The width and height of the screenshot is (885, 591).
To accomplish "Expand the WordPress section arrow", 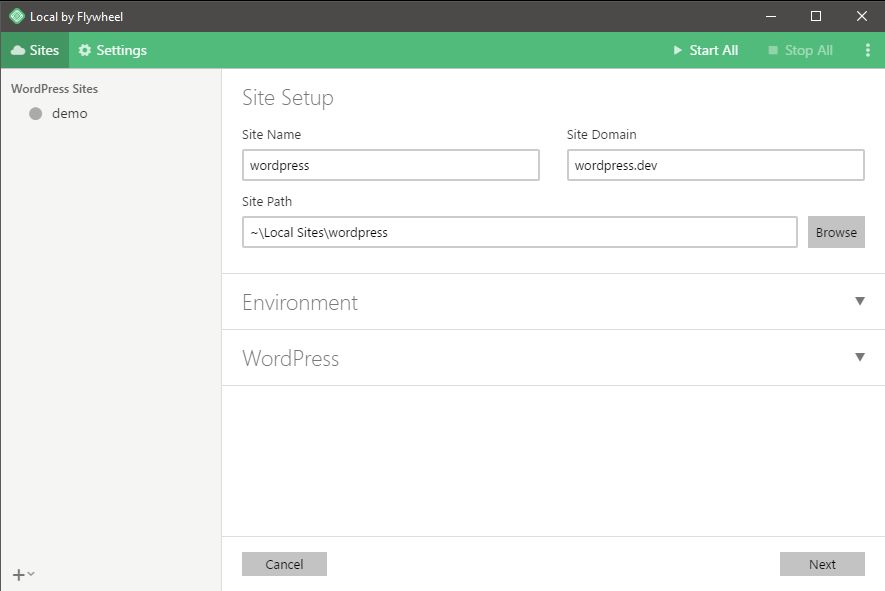I will tap(860, 357).
